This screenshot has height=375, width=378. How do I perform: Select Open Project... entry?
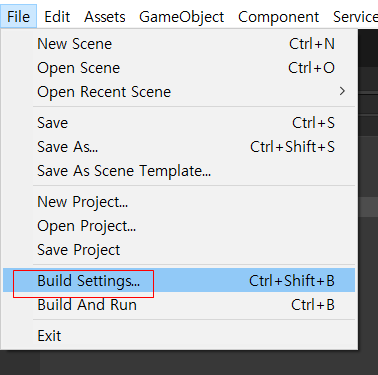pos(179,226)
